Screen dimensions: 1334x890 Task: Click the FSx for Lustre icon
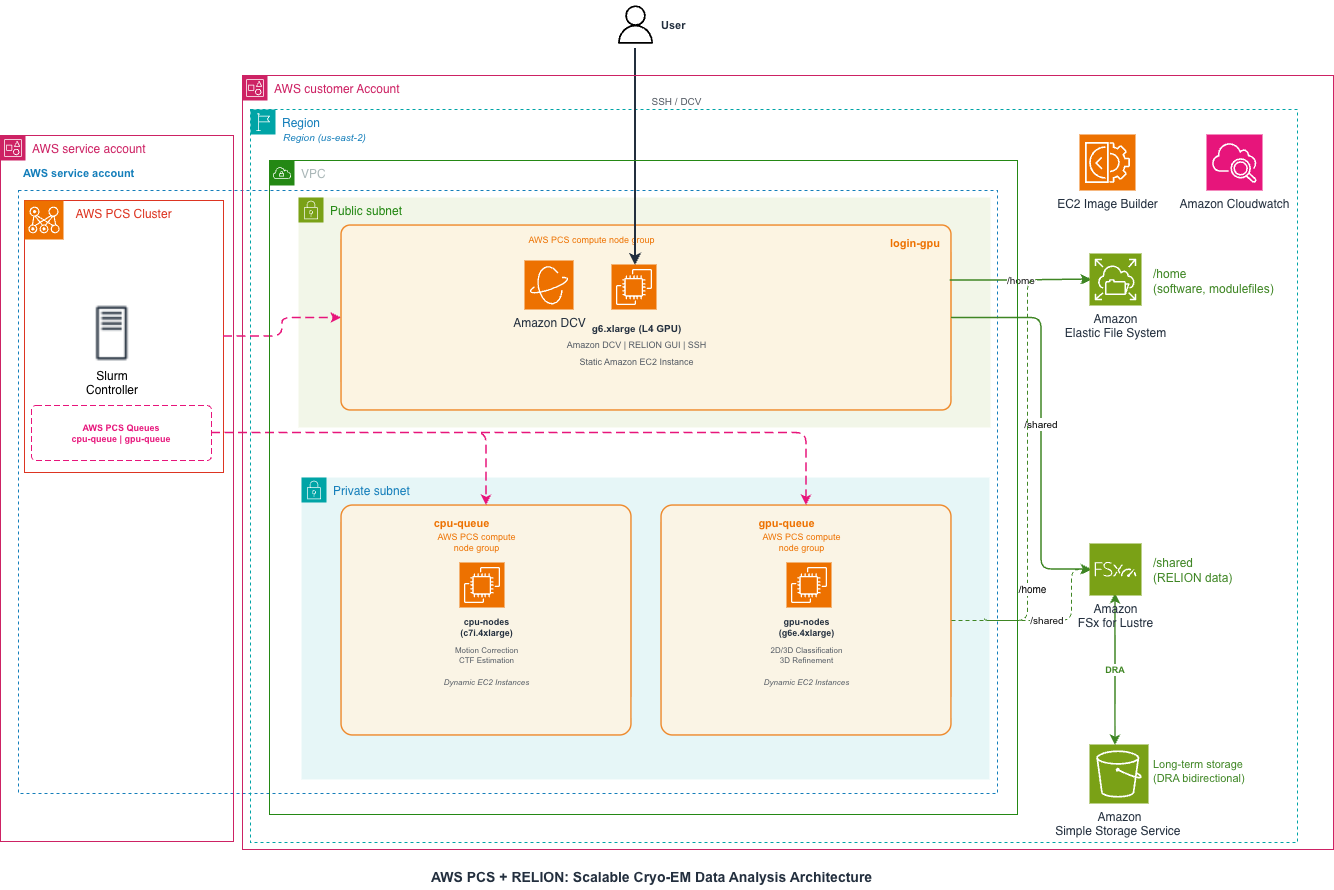(1115, 570)
